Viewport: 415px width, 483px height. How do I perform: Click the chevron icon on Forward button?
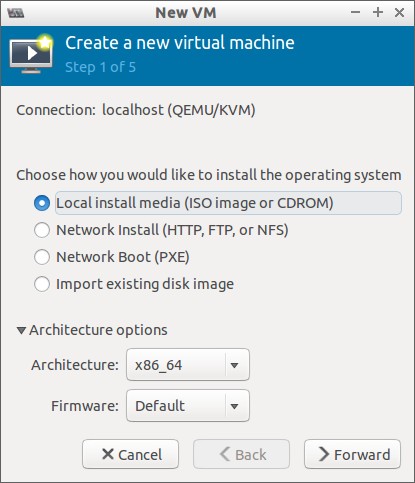(324, 454)
